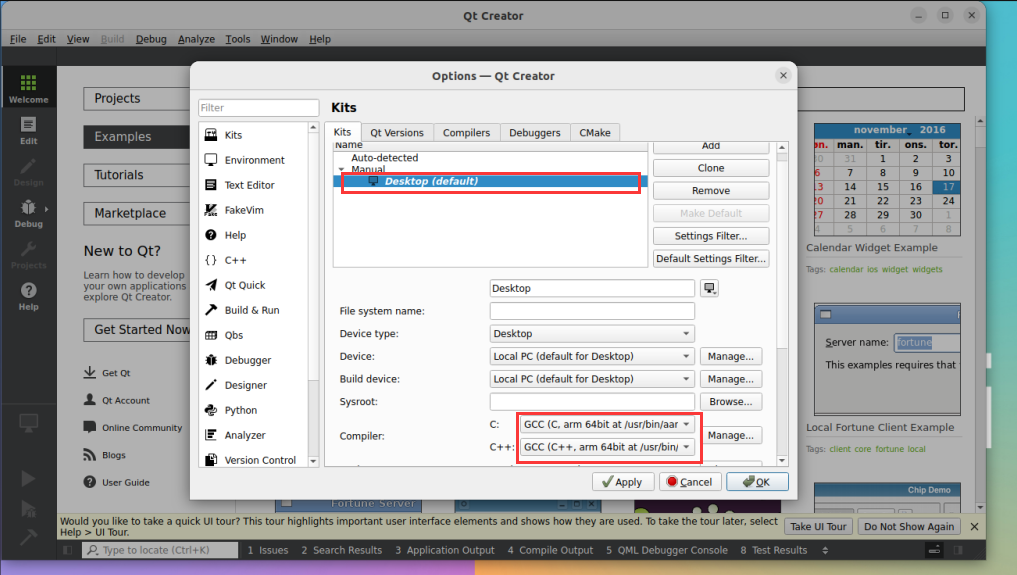The height and width of the screenshot is (575, 1017).
Task: Apply the options changes
Action: pos(622,482)
